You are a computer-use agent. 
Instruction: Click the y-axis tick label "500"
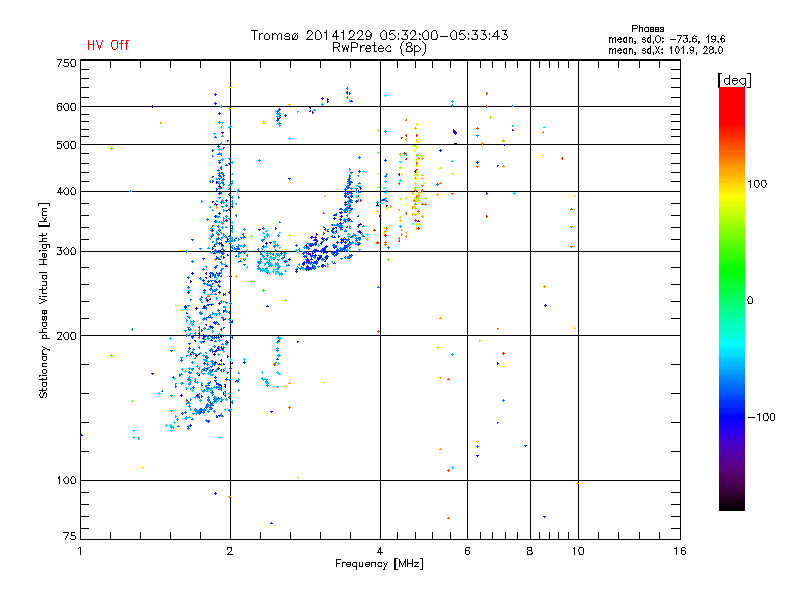66,145
